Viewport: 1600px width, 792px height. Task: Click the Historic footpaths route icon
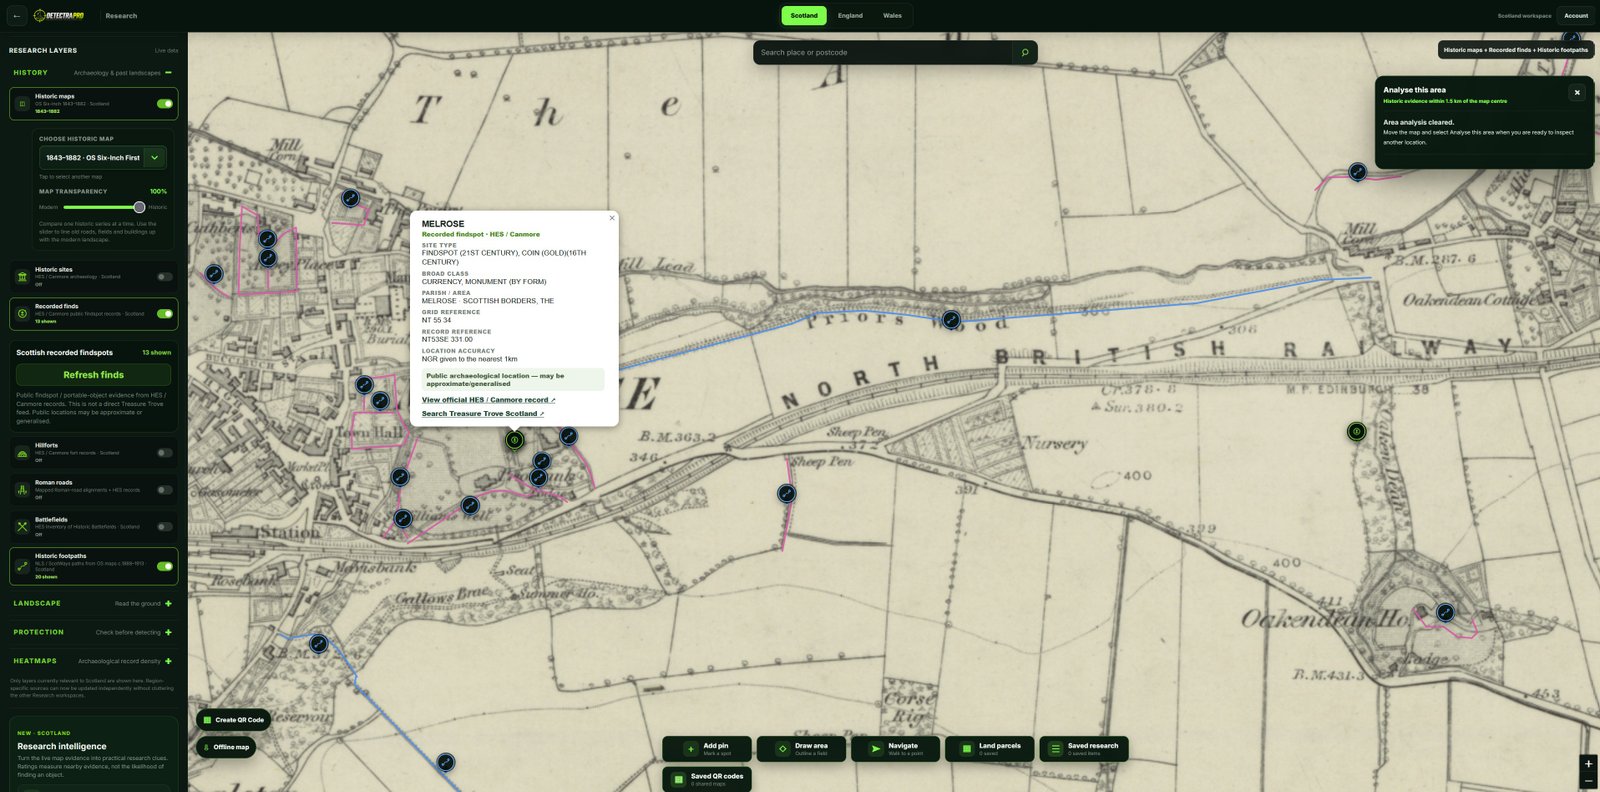(22, 566)
